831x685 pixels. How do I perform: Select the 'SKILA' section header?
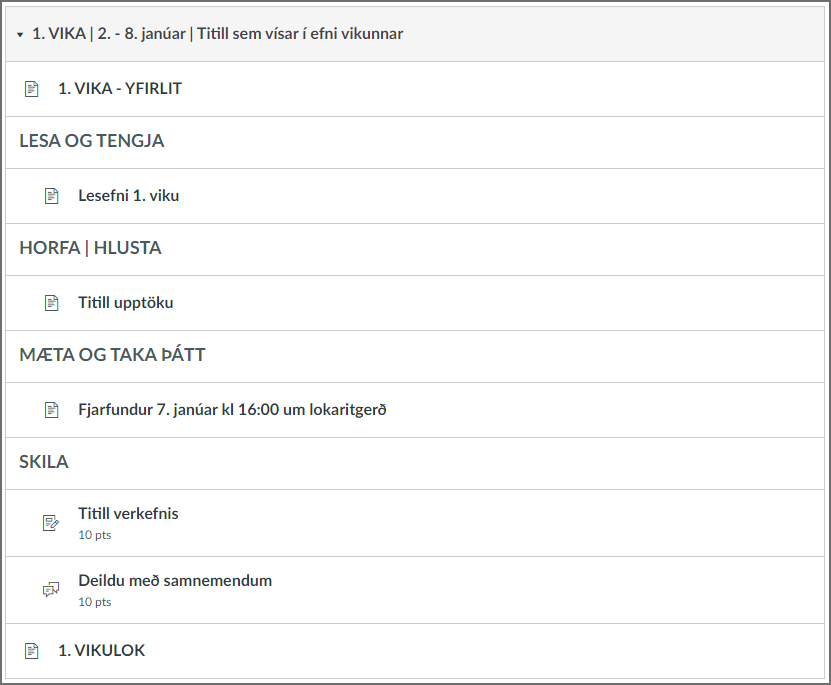coord(44,462)
